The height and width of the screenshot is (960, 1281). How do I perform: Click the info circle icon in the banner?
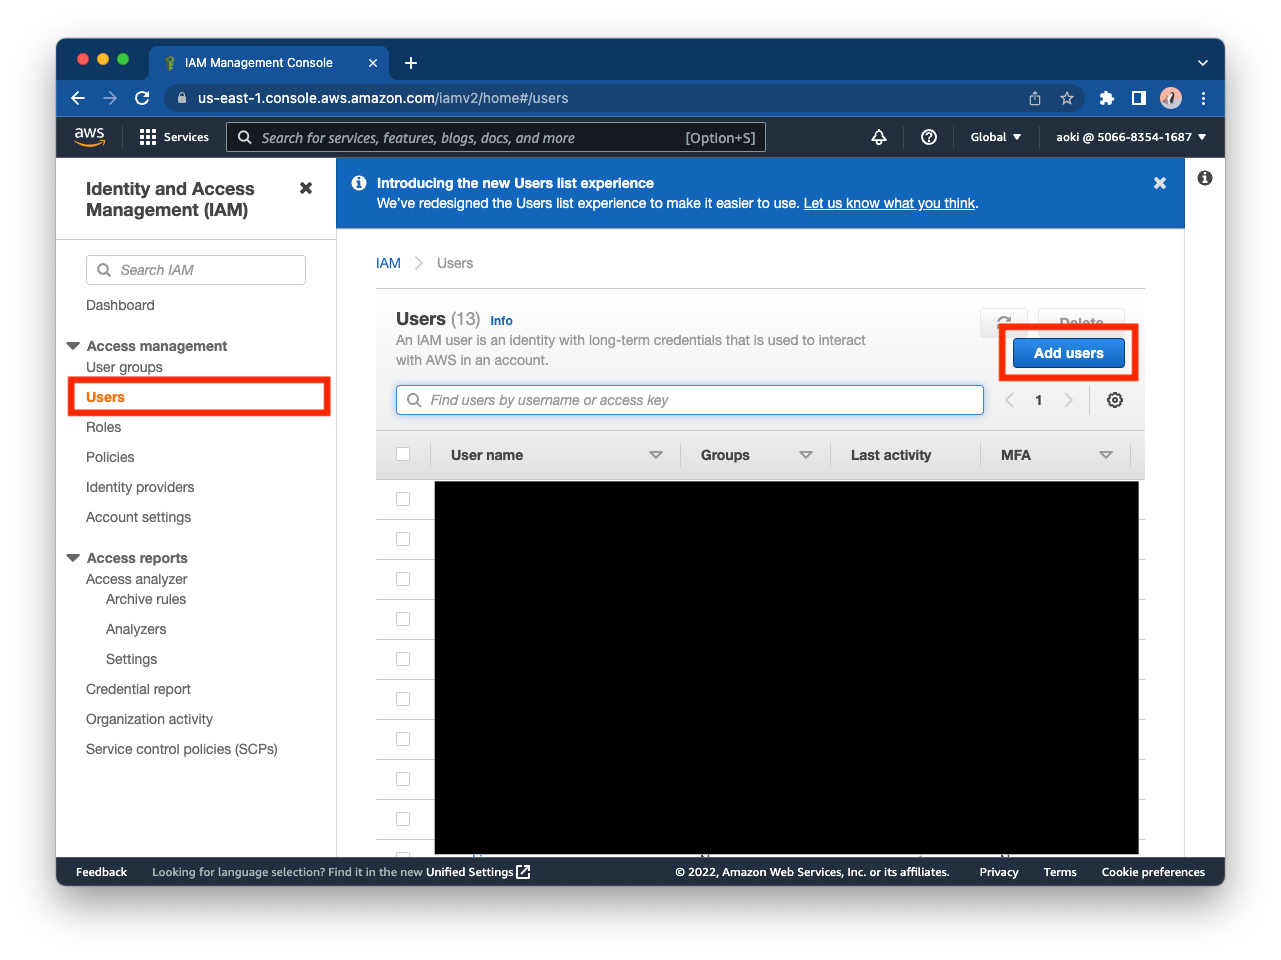(359, 183)
